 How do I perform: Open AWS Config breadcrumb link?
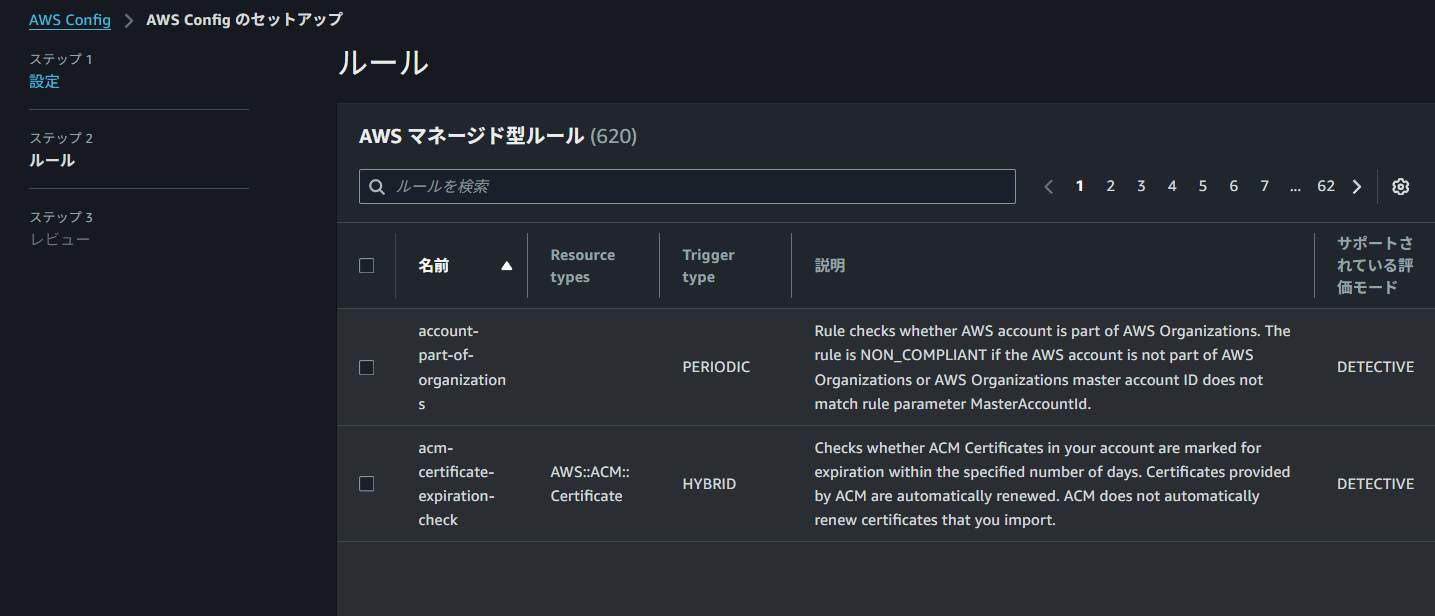click(69, 20)
